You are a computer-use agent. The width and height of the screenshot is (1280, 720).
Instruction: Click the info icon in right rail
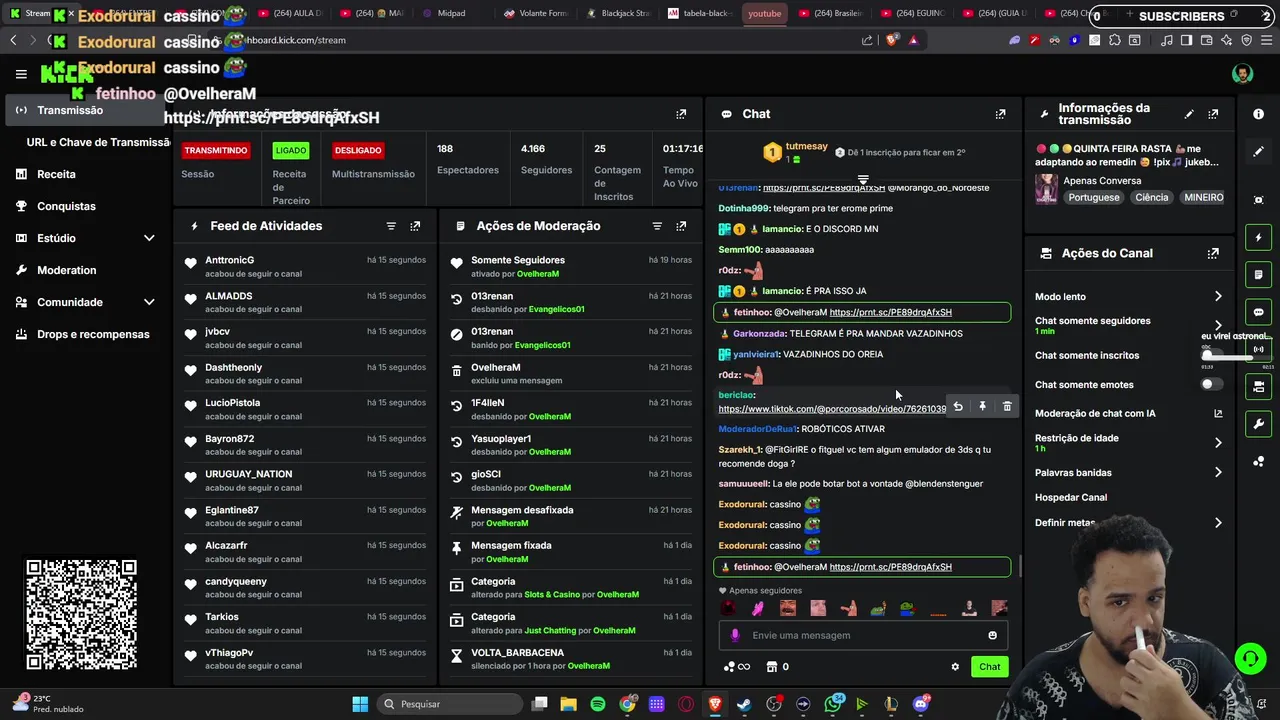tap(1259, 114)
